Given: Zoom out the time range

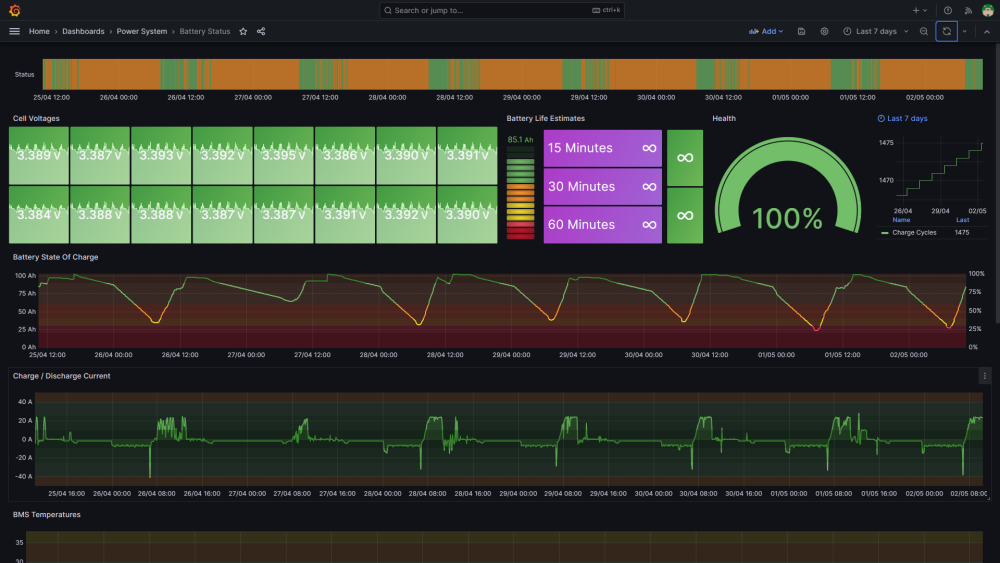Looking at the screenshot, I should 923,31.
